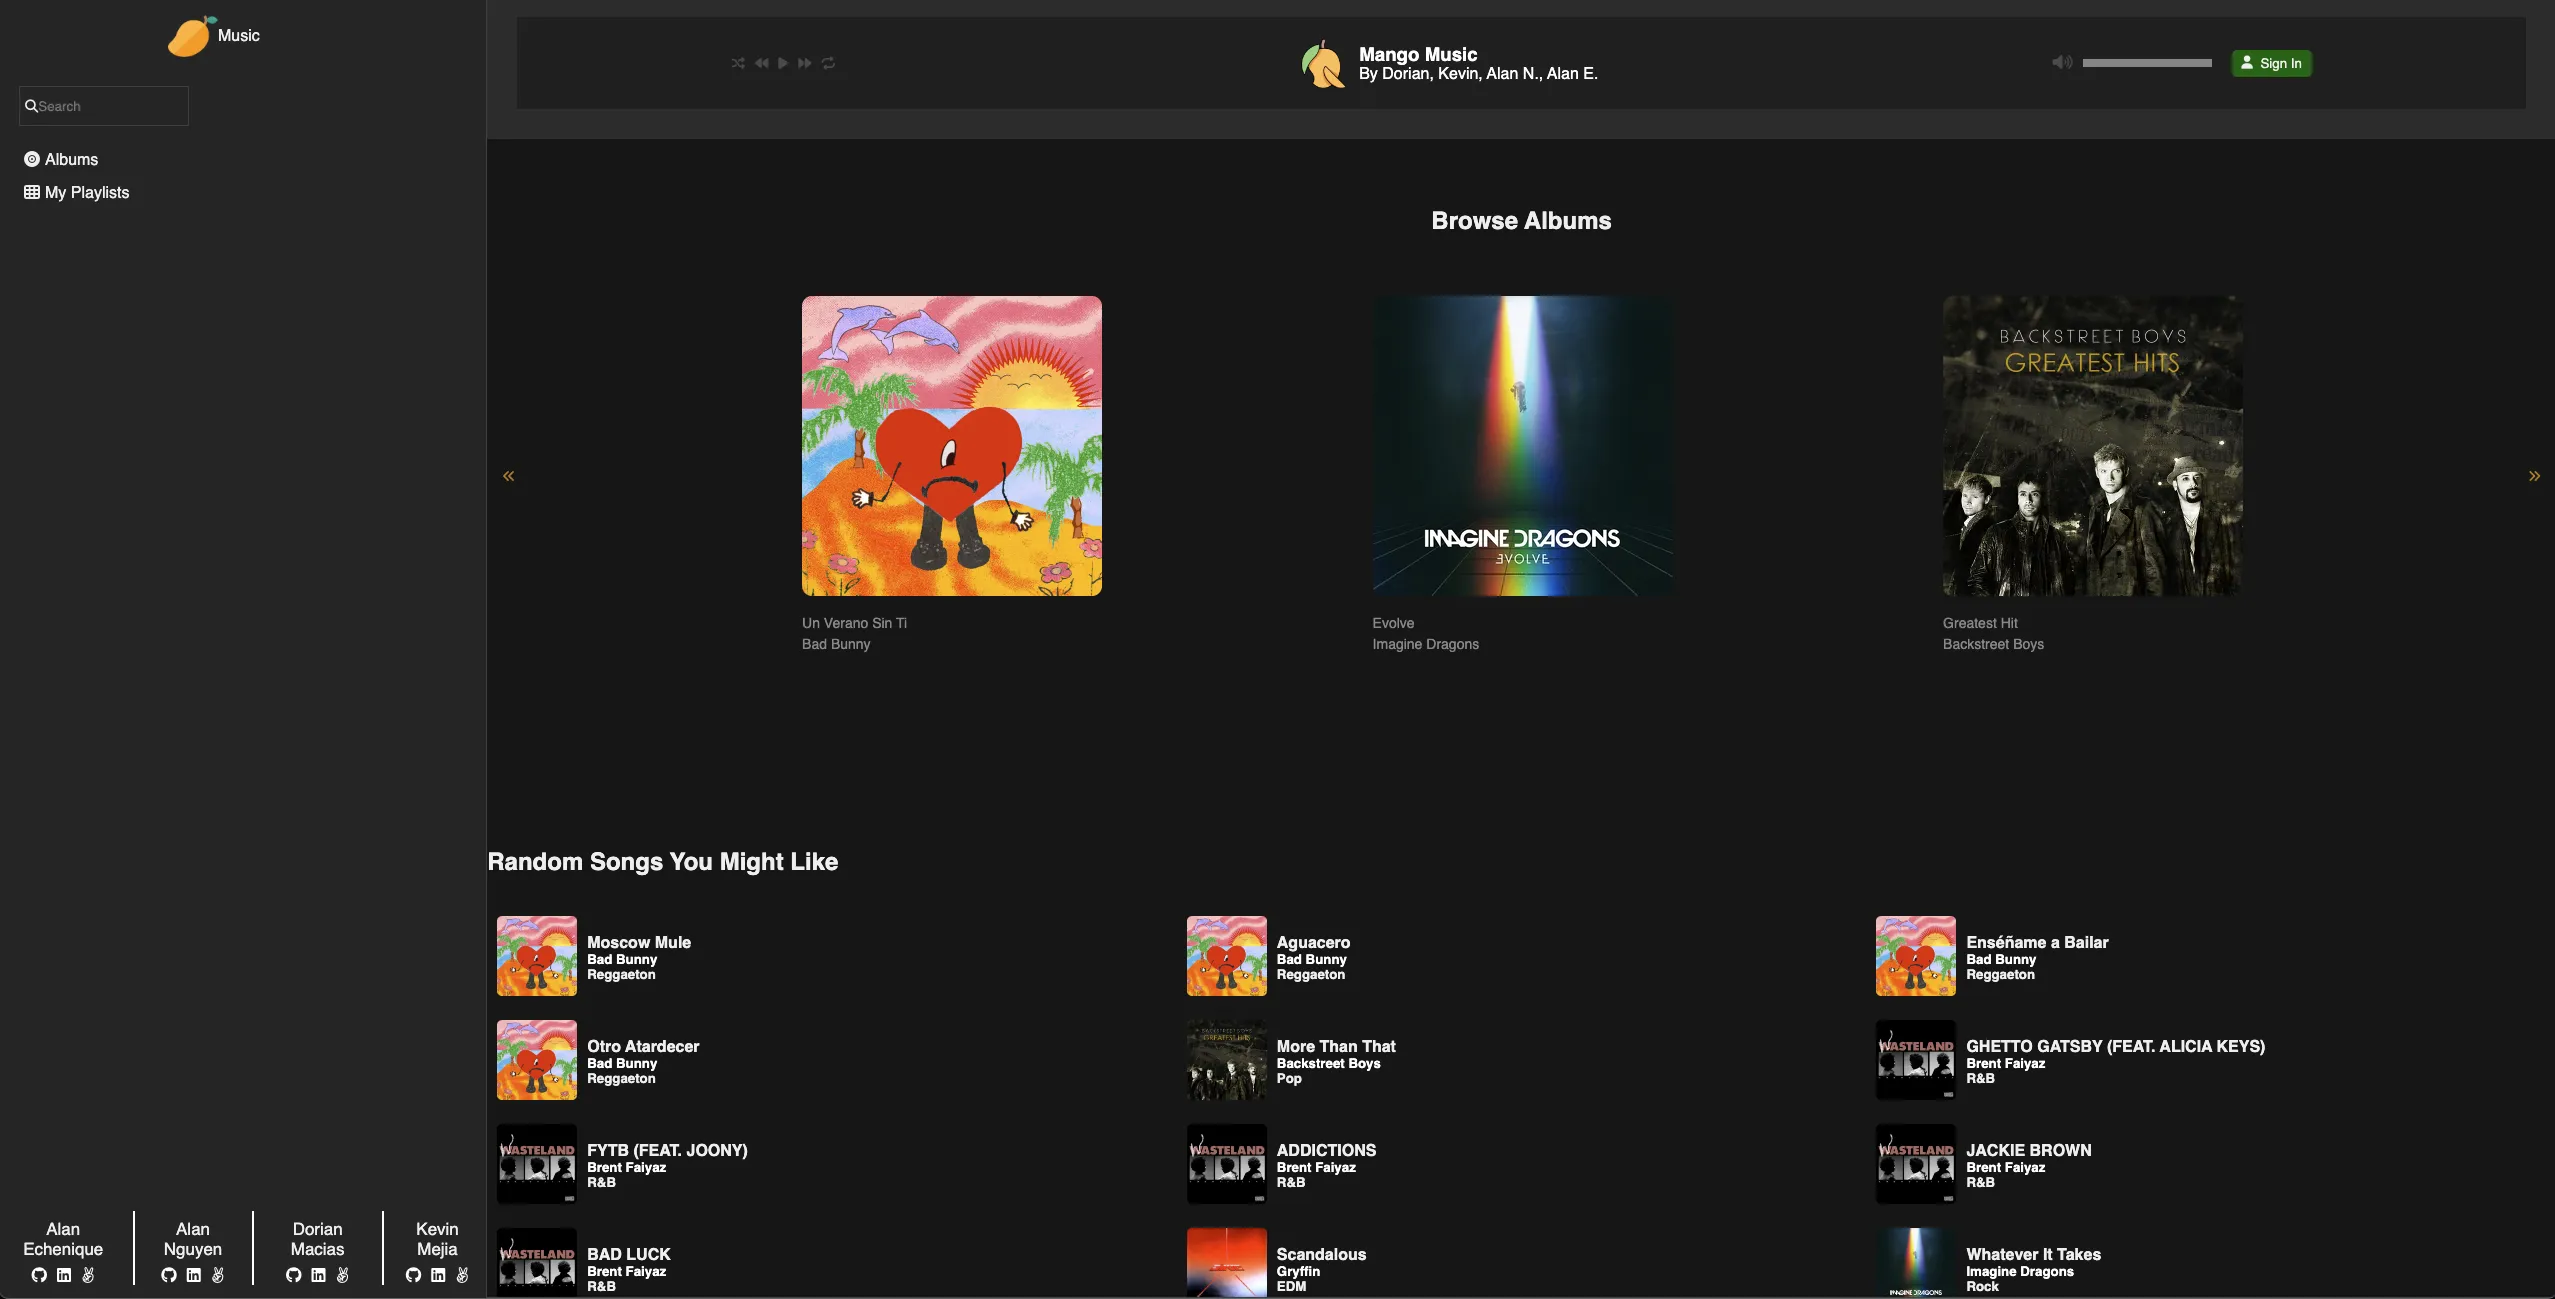Enable the repeat icon in the player controls
Image resolution: width=2555 pixels, height=1299 pixels.
[828, 62]
